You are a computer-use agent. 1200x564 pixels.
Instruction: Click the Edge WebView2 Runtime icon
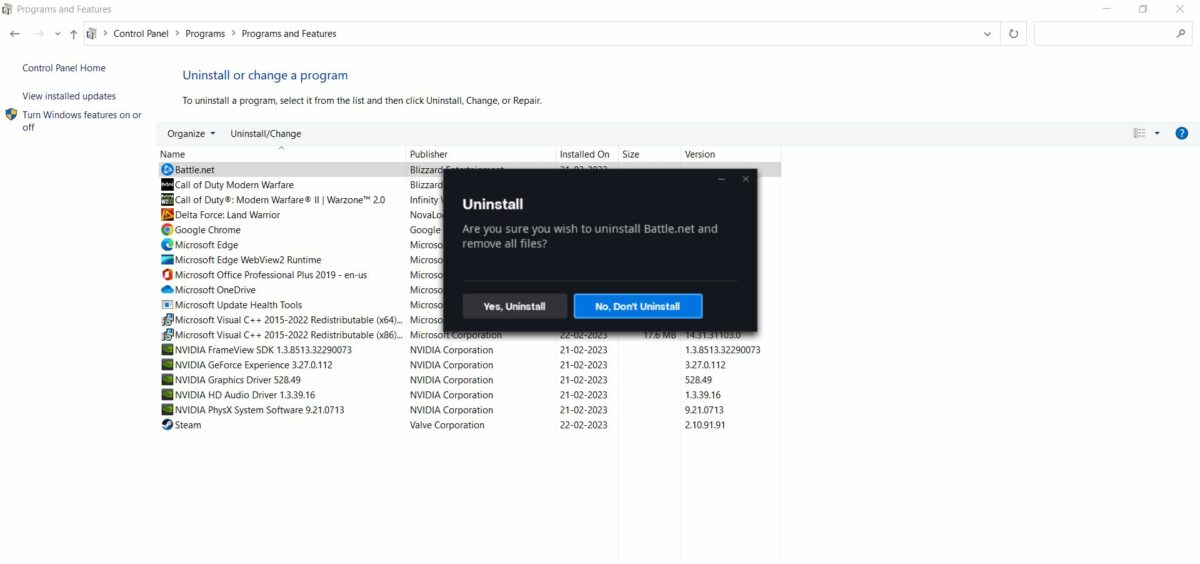(167, 260)
